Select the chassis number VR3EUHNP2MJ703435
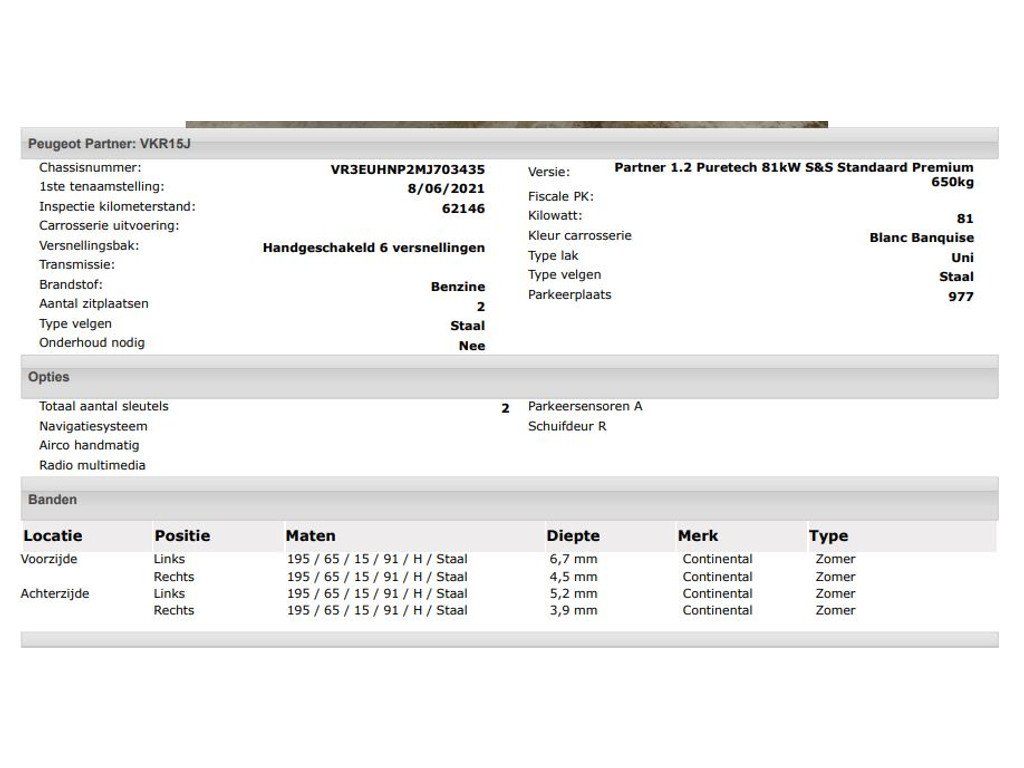The width and height of the screenshot is (1024, 768). click(408, 170)
